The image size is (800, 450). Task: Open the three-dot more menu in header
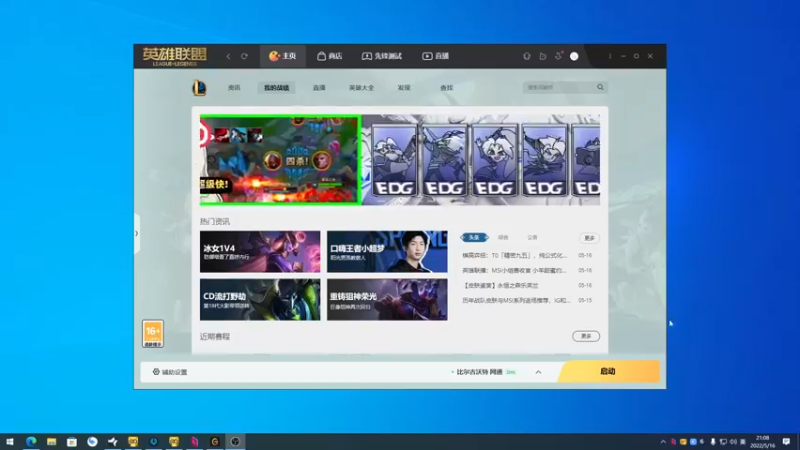point(610,56)
